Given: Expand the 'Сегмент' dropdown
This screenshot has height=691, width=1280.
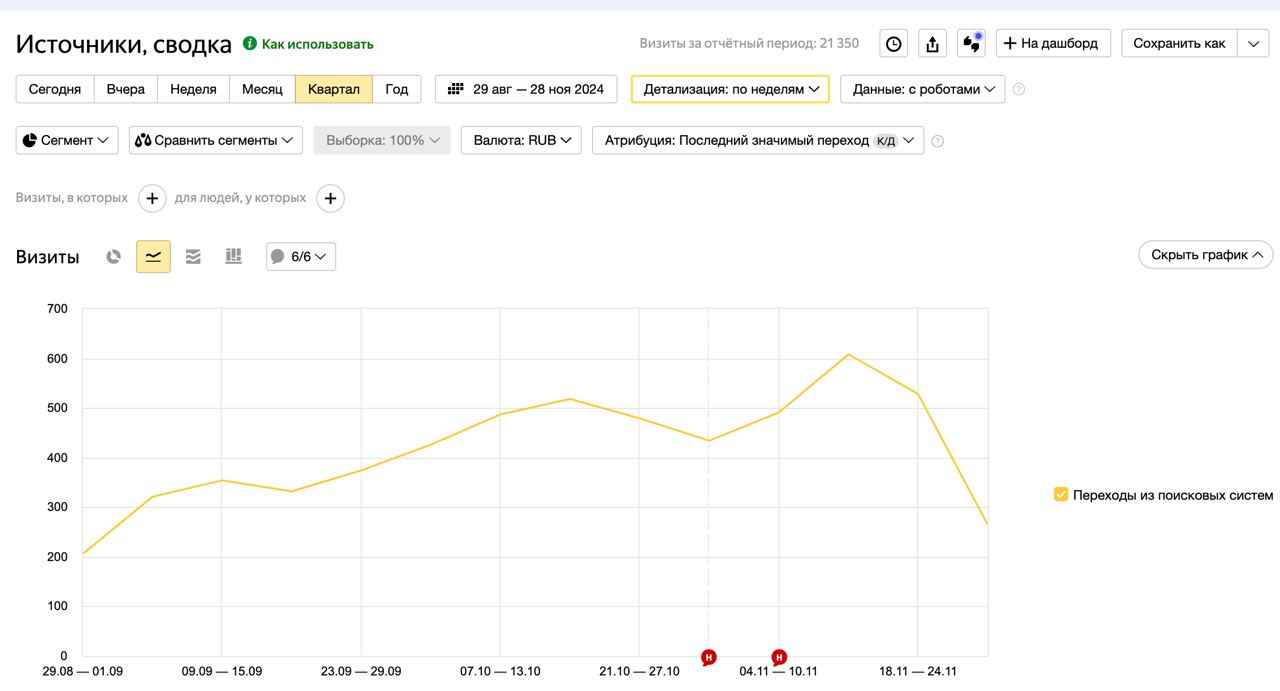Looking at the screenshot, I should (67, 140).
